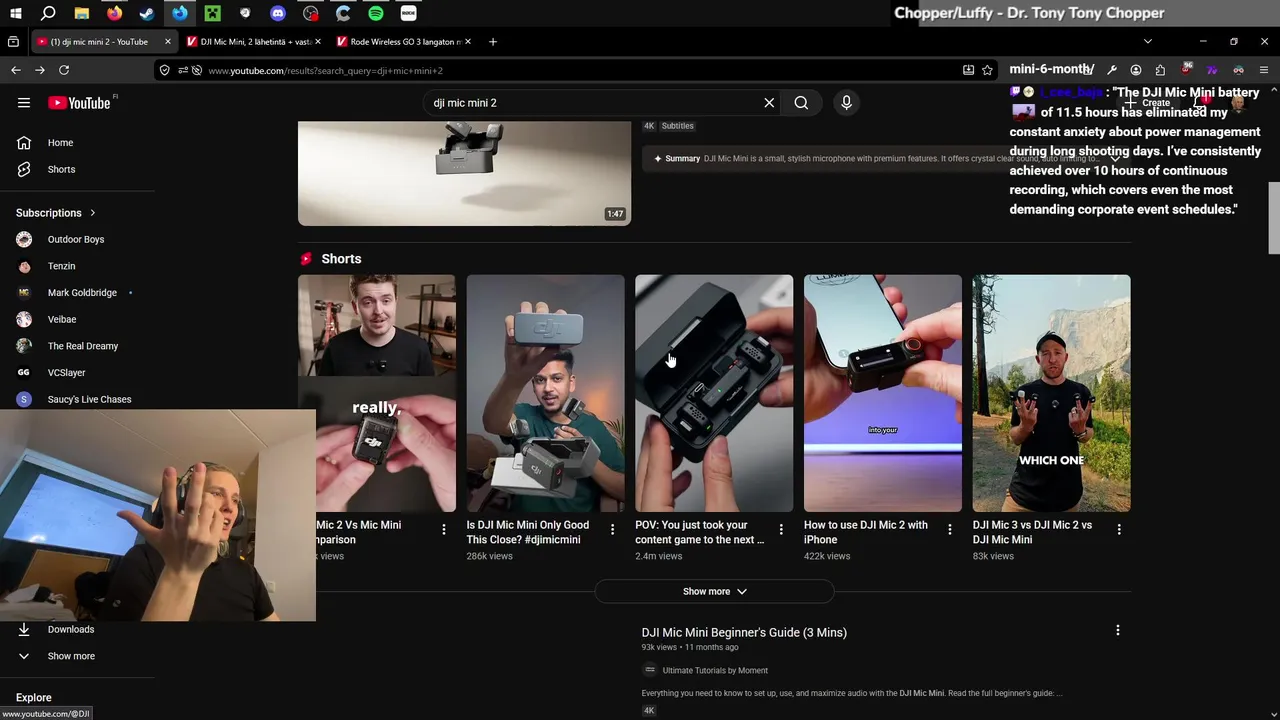The width and height of the screenshot is (1280, 720).
Task: Open 'DJI Mic 3 vs DJI Mic 2' short
Action: (1051, 393)
